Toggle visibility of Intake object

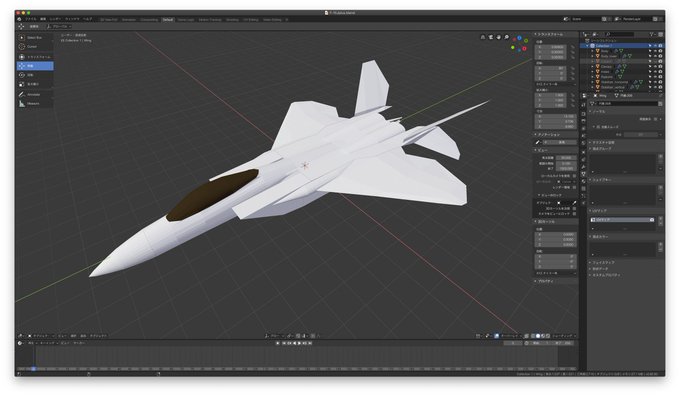coord(655,72)
